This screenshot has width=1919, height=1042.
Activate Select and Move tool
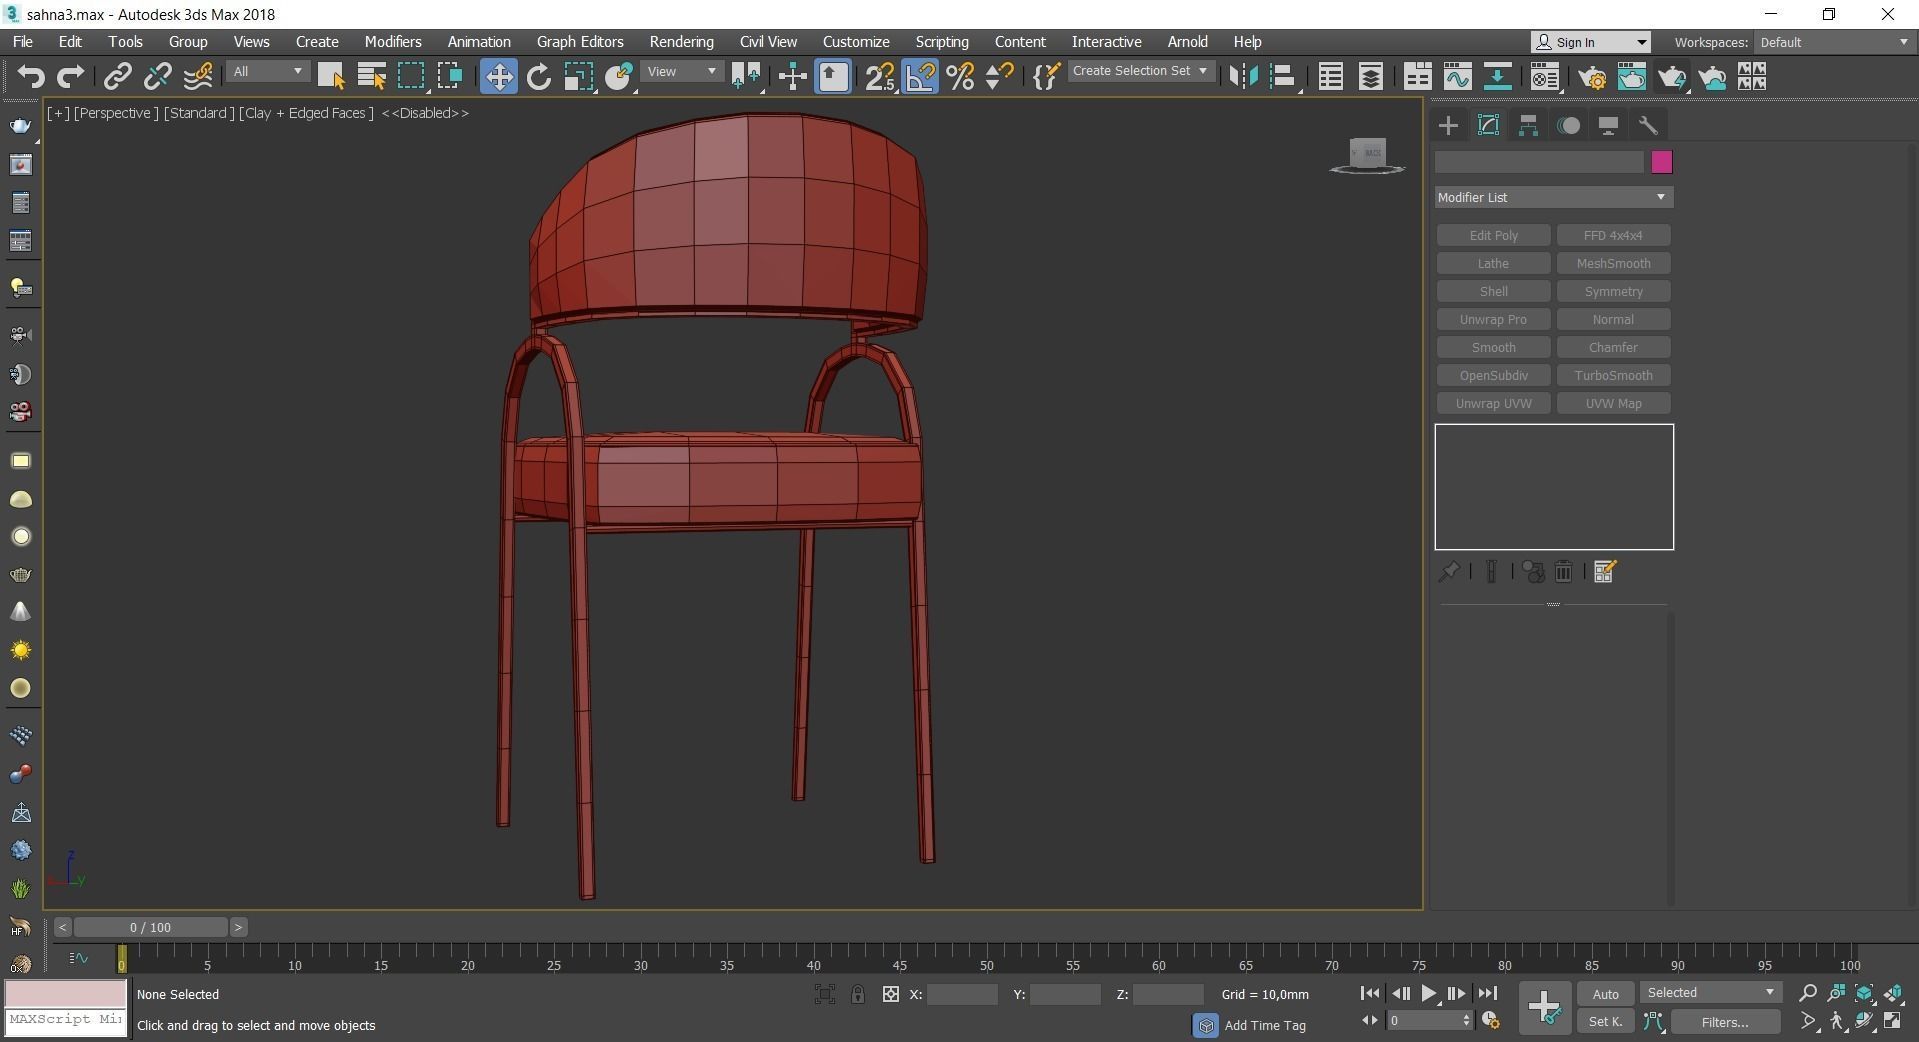(498, 77)
